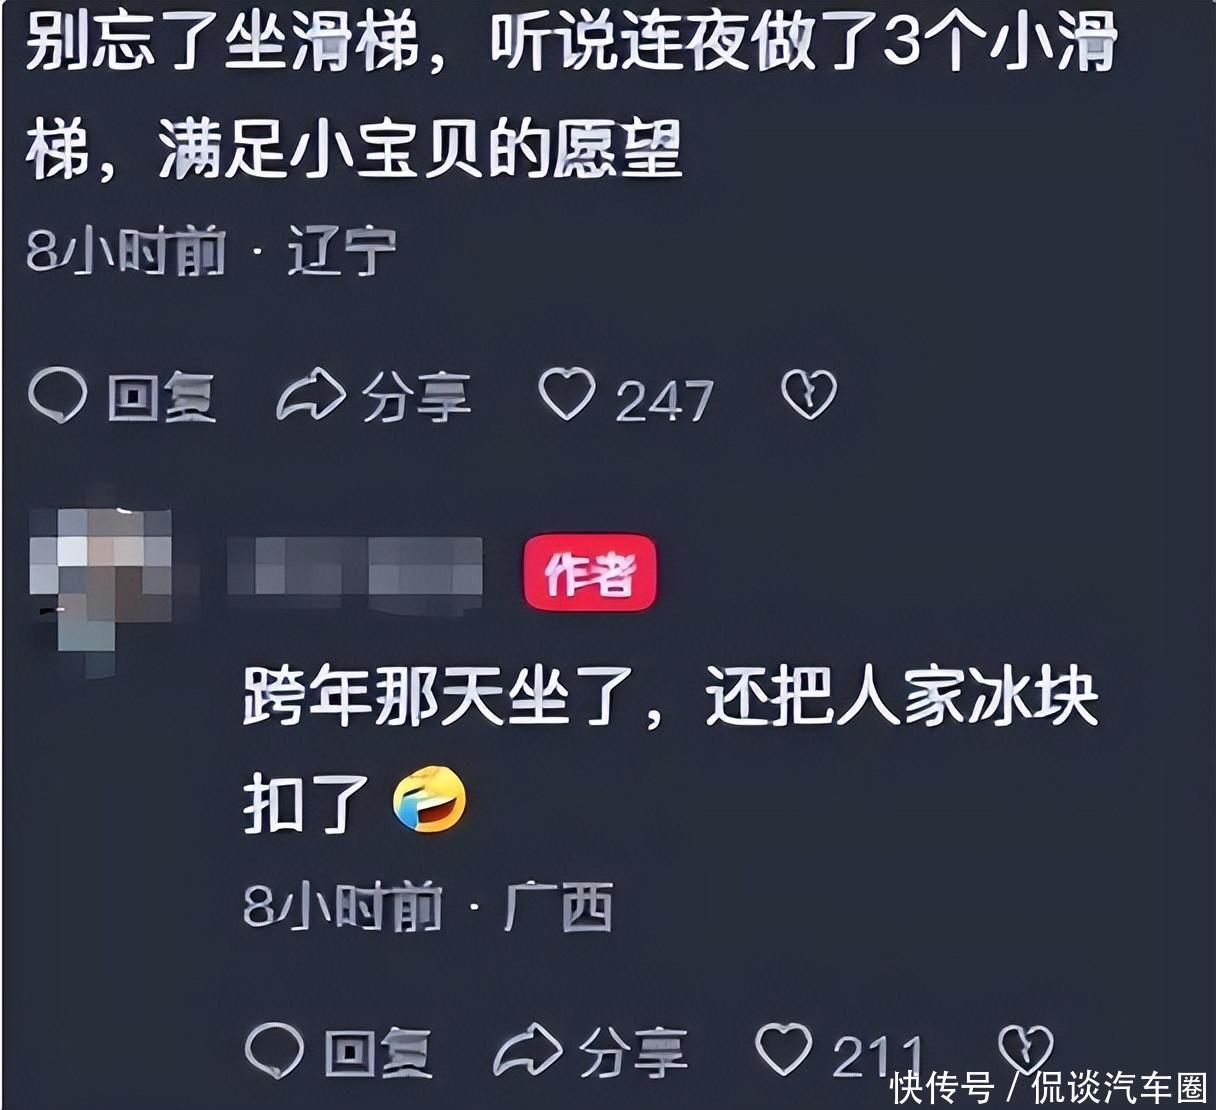Click the 回复 label under the Guangxi reply
Image resolution: width=1216 pixels, height=1110 pixels.
coord(379,1052)
